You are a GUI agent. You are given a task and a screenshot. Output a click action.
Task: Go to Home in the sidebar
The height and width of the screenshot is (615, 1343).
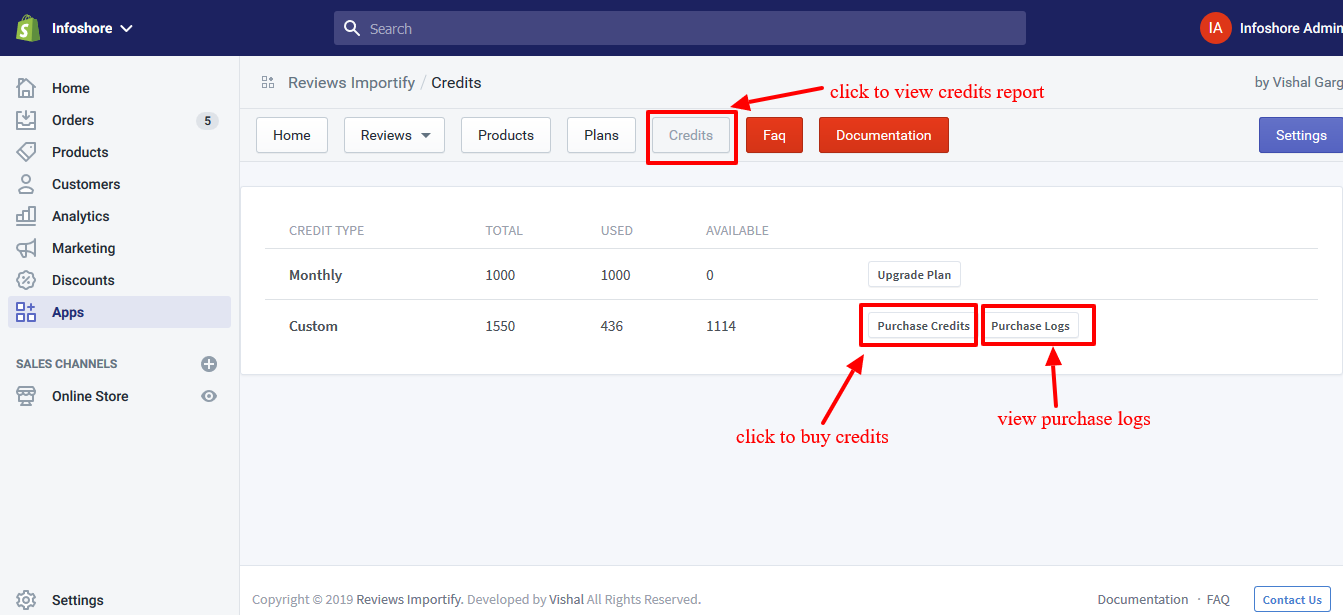pyautogui.click(x=71, y=88)
